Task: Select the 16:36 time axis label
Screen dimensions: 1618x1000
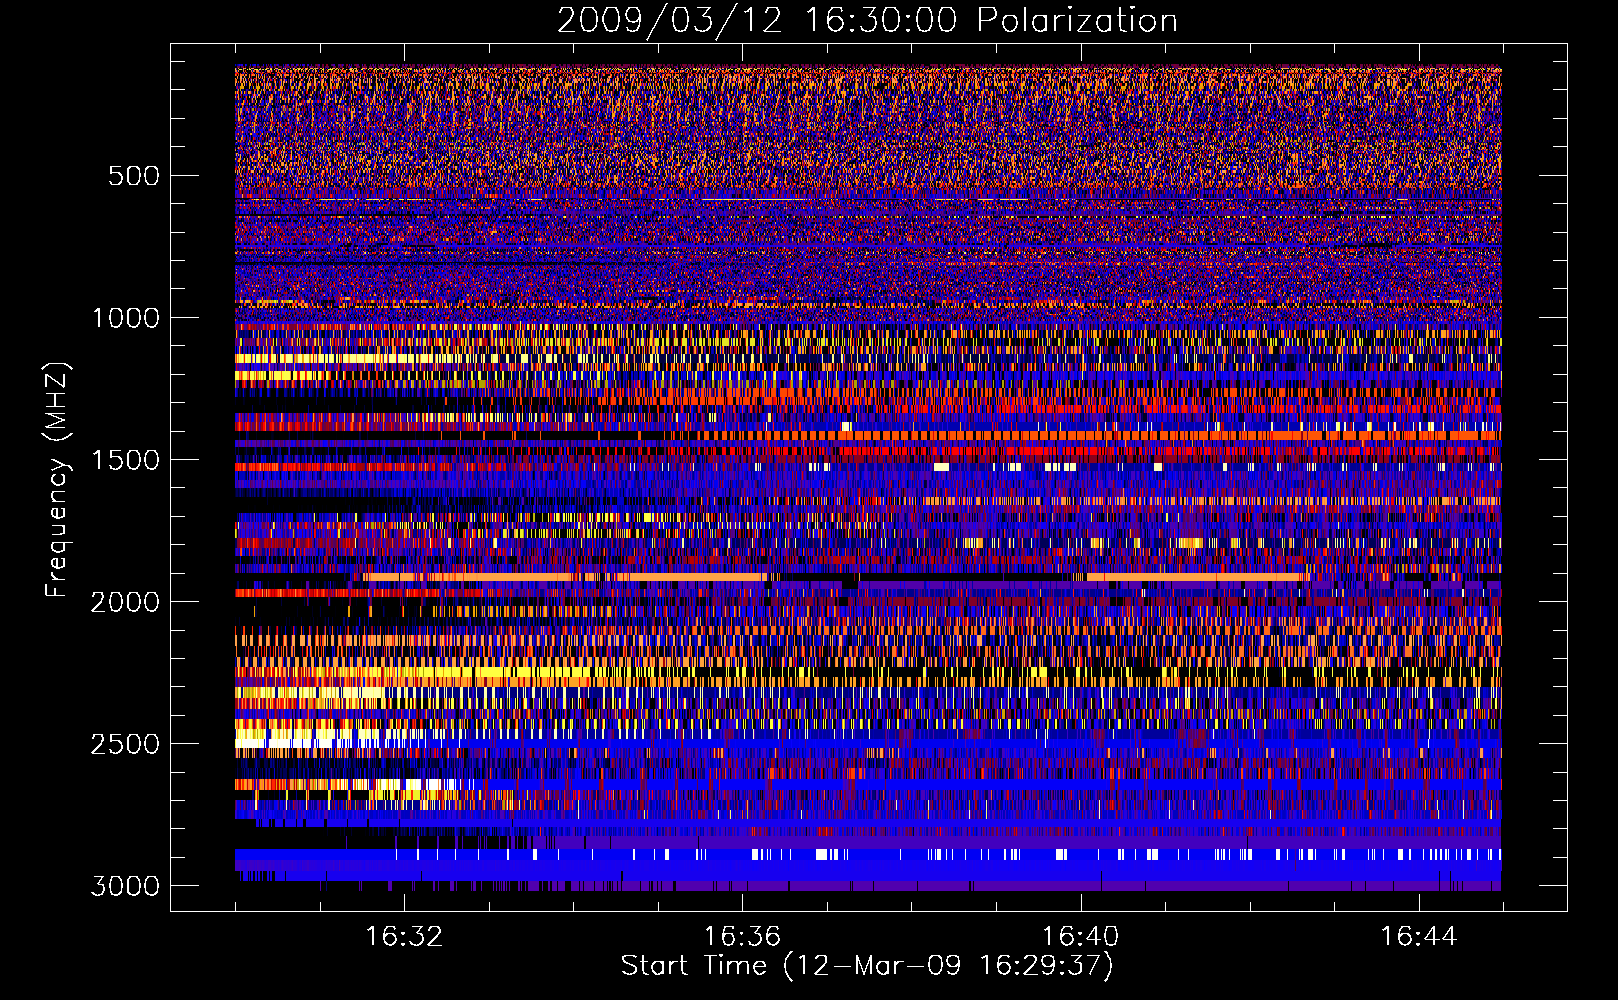Action: pyautogui.click(x=742, y=937)
